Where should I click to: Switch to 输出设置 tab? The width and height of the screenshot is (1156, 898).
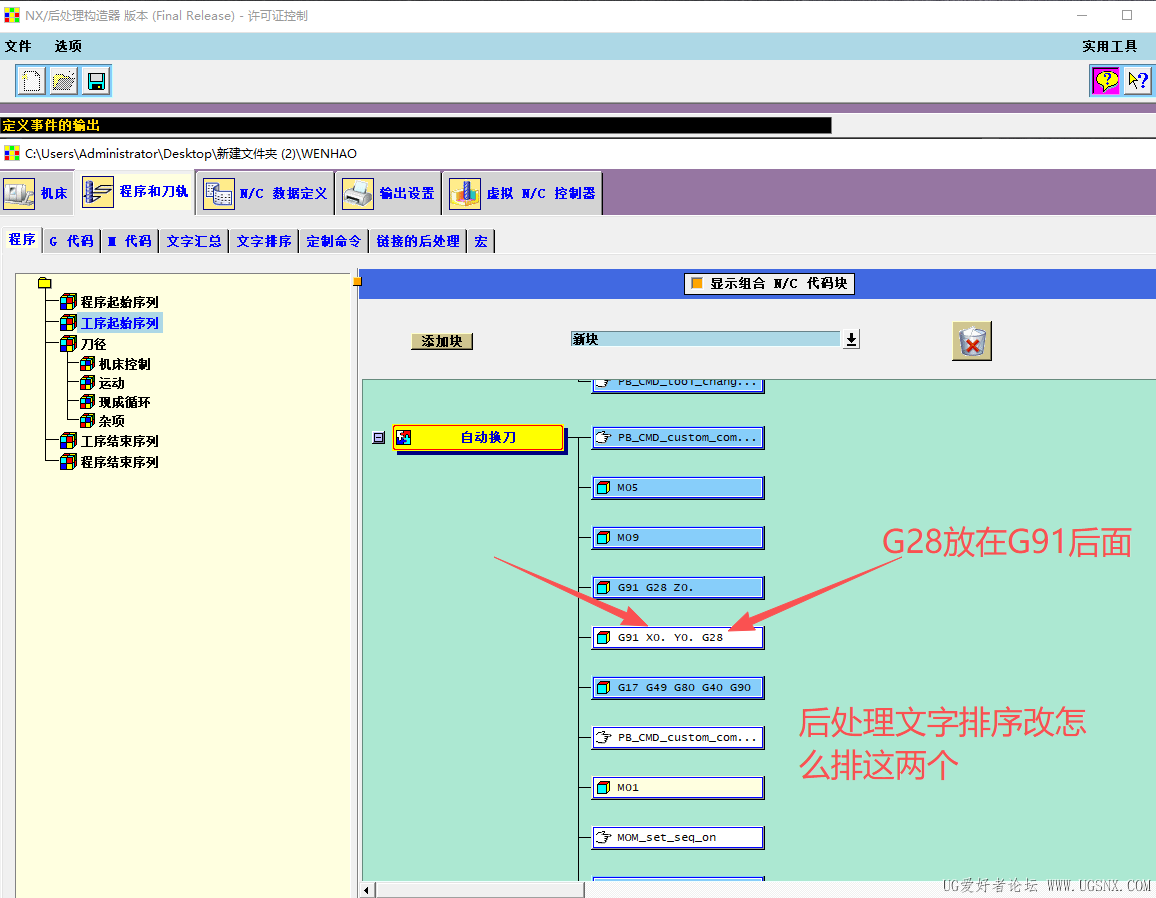[389, 193]
